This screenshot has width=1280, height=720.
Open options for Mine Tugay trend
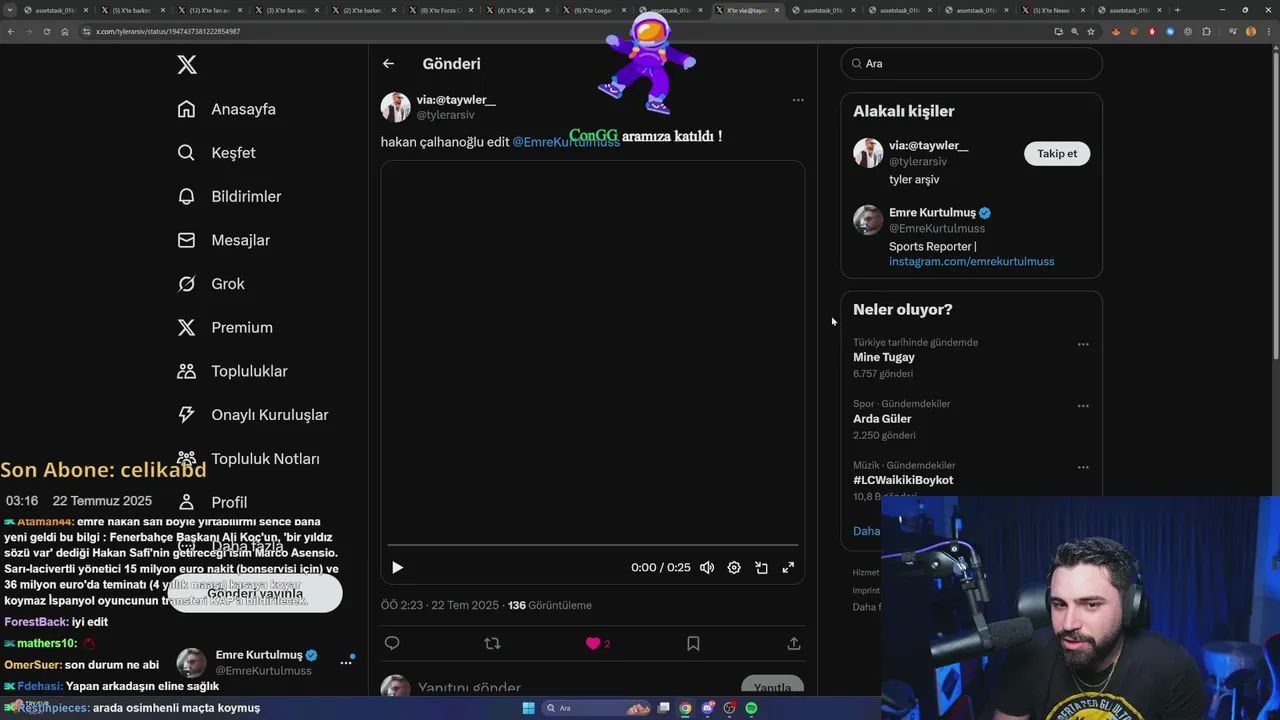tap(1083, 344)
